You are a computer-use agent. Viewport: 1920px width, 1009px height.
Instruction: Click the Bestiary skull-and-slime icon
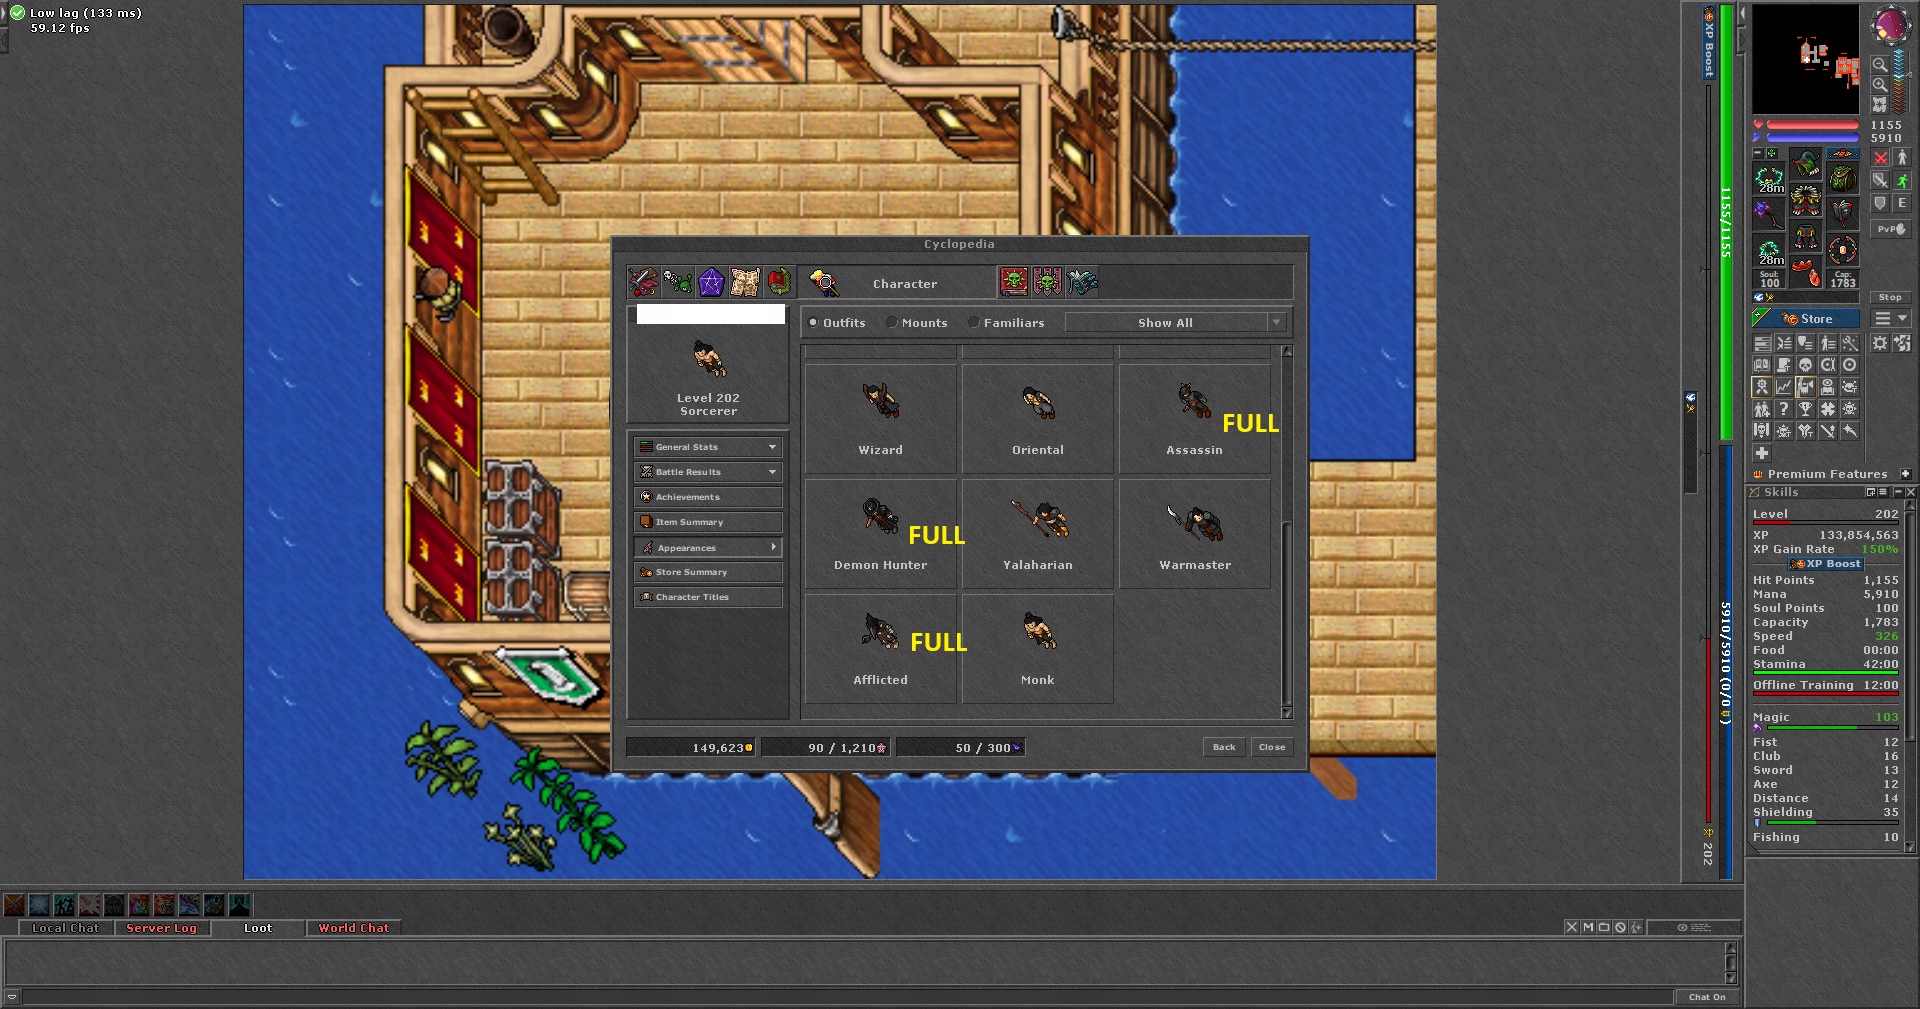(677, 283)
